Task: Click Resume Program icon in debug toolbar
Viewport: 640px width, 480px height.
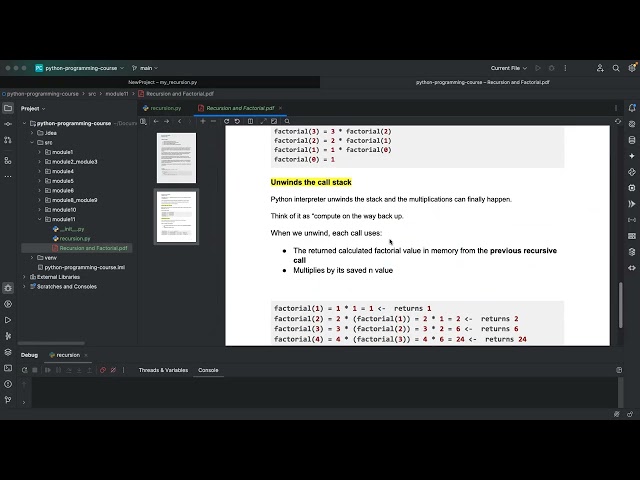Action: point(48,370)
